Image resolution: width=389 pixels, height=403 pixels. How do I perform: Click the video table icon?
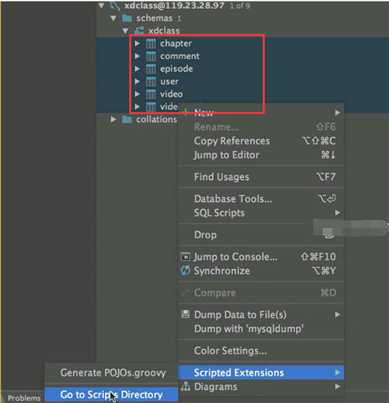(151, 94)
